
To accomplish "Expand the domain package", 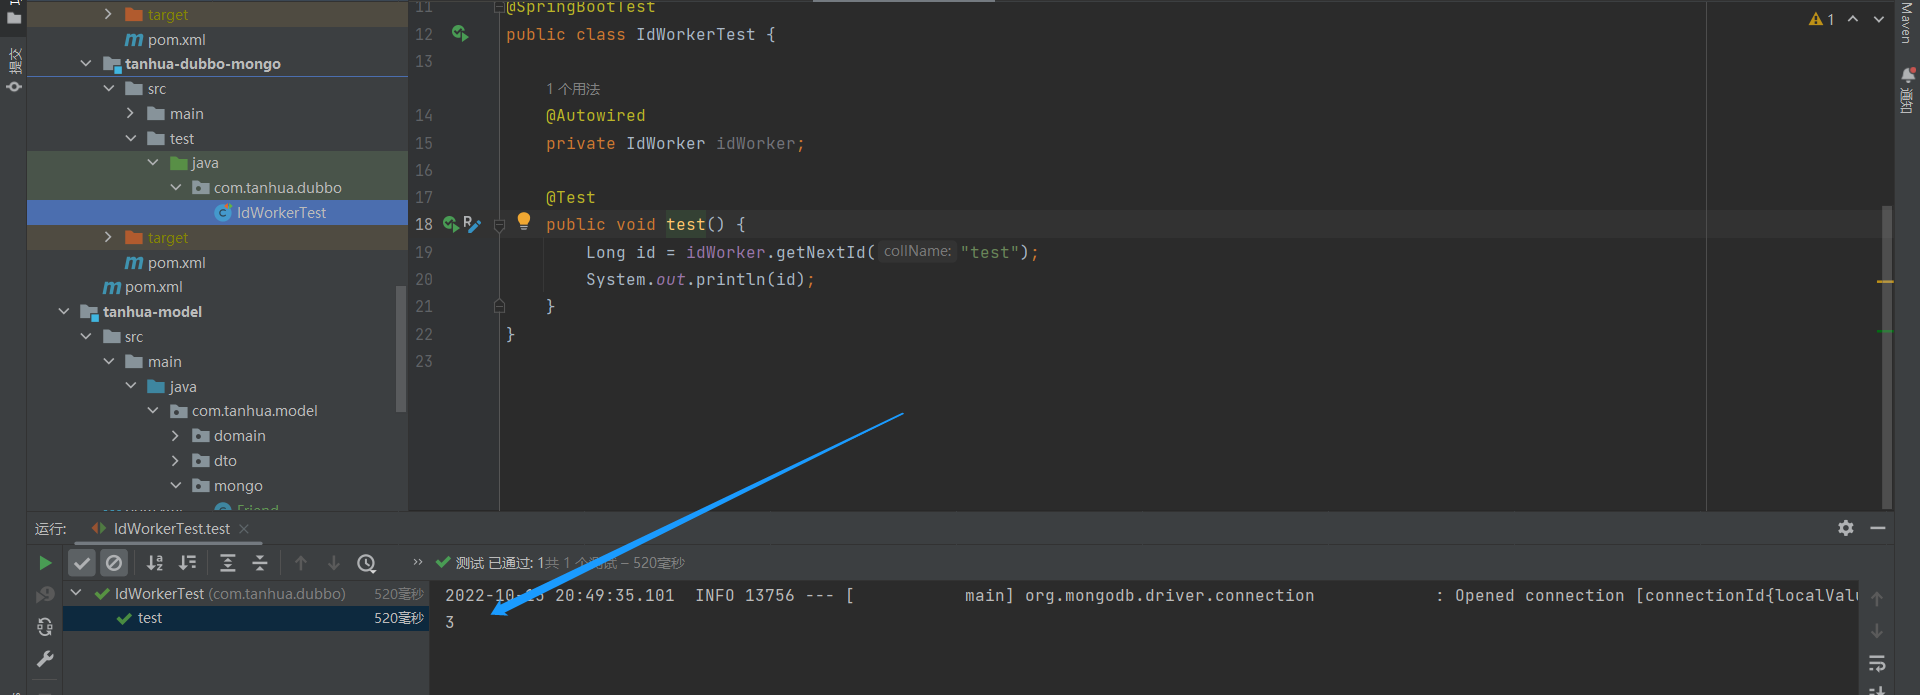I will pyautogui.click(x=176, y=436).
